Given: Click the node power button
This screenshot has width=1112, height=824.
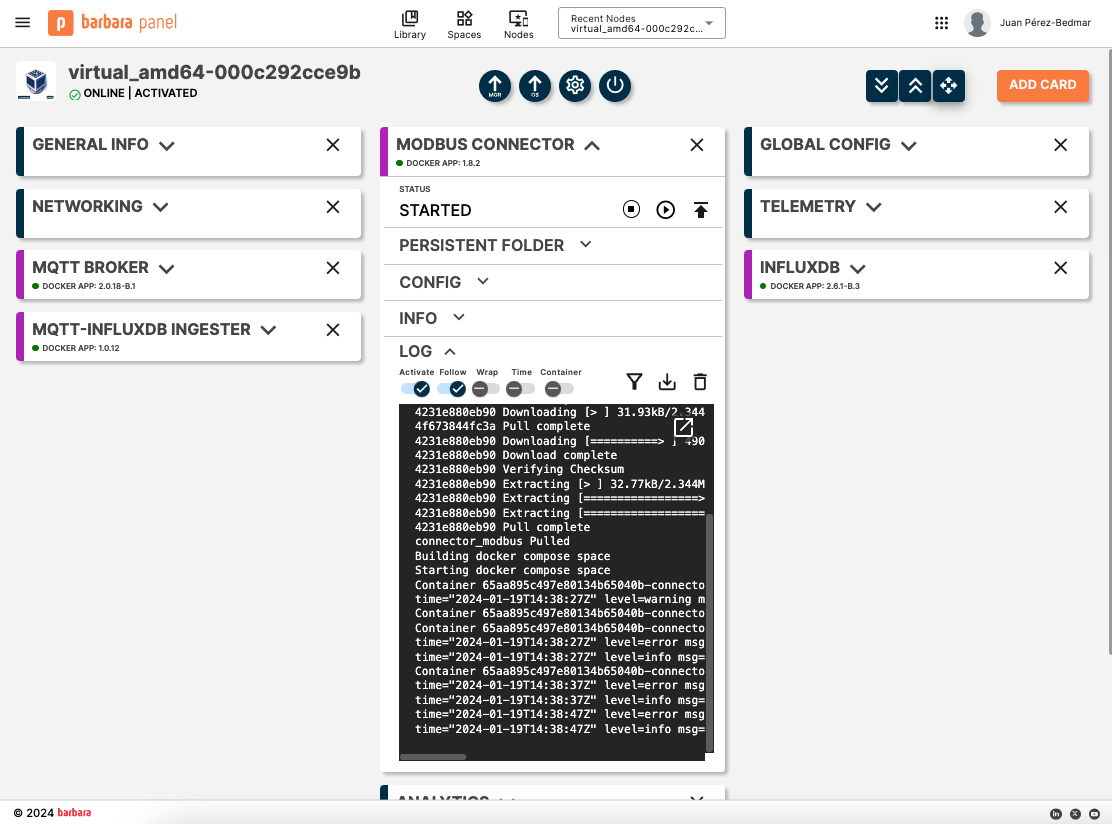Looking at the screenshot, I should 615,86.
